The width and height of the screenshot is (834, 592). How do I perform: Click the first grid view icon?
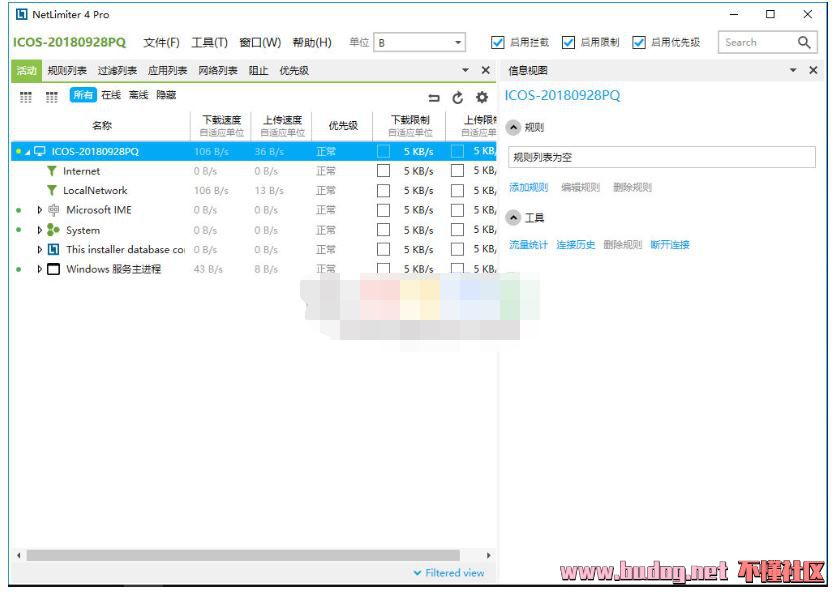tap(26, 97)
